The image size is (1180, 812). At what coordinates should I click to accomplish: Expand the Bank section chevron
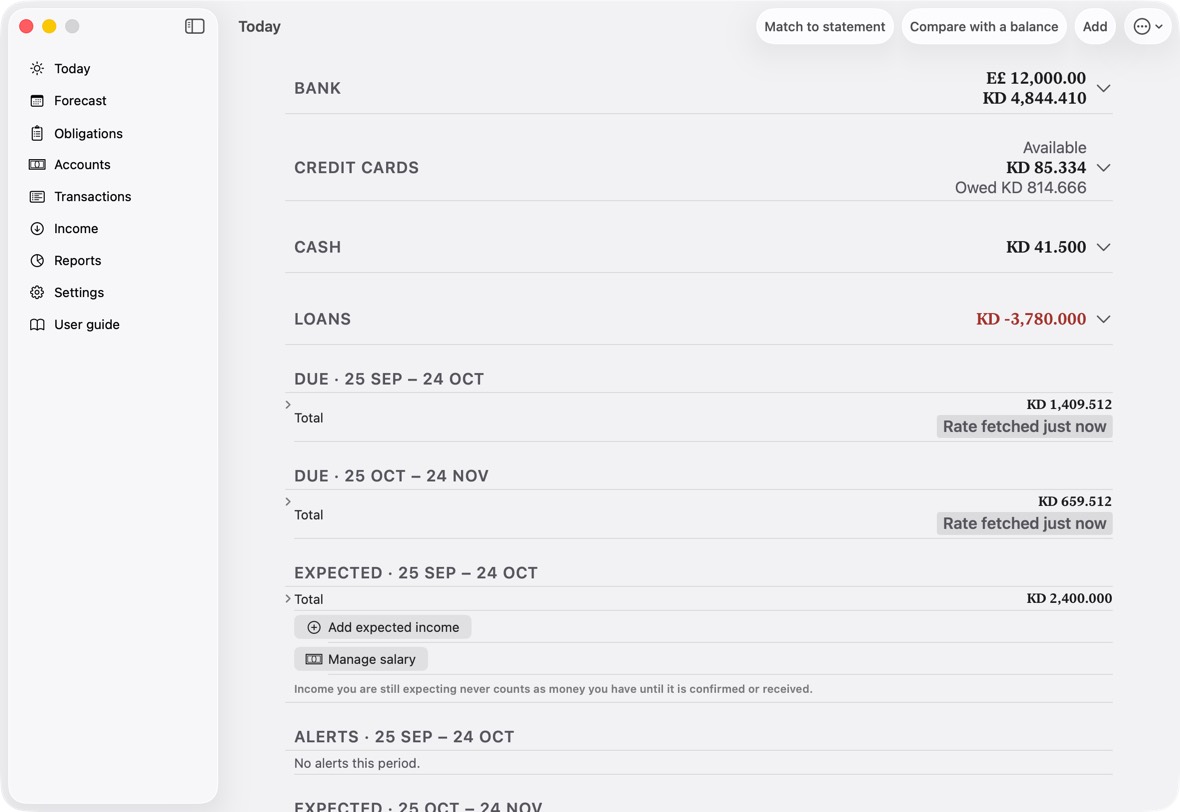(1103, 88)
